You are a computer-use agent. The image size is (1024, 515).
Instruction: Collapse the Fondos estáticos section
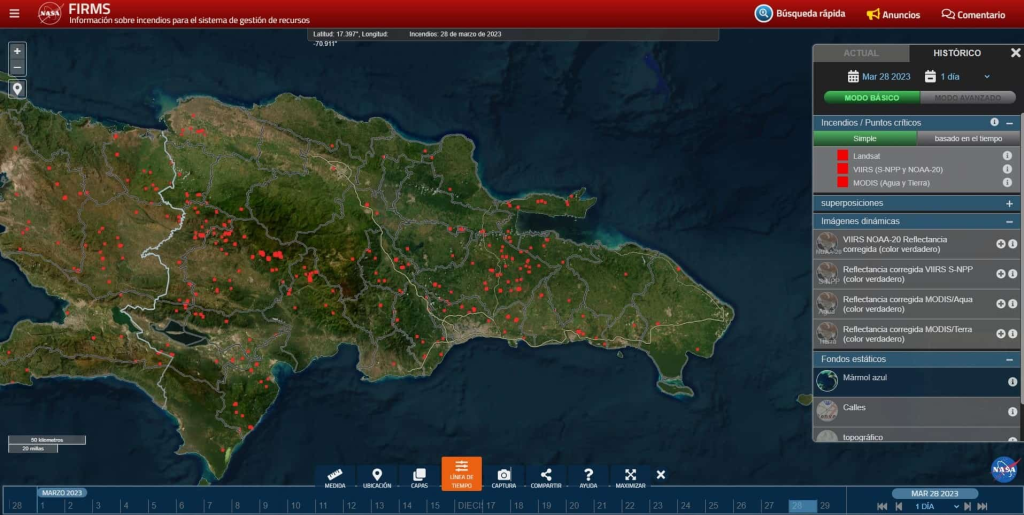[1010, 360]
